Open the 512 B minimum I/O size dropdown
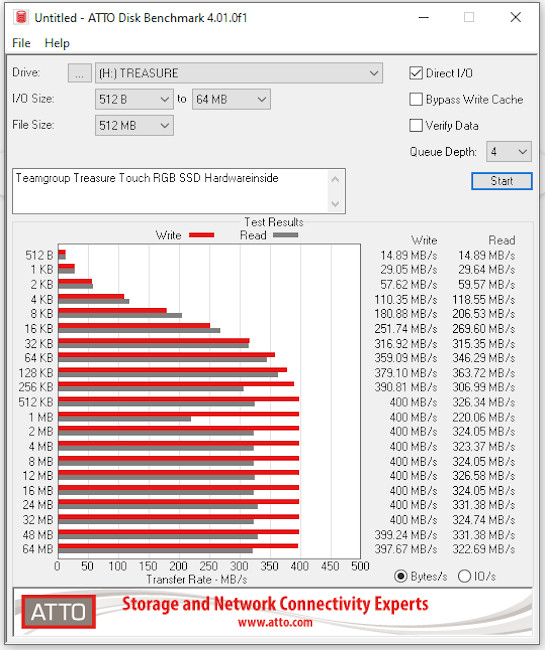This screenshot has width=545, height=650. tap(134, 99)
